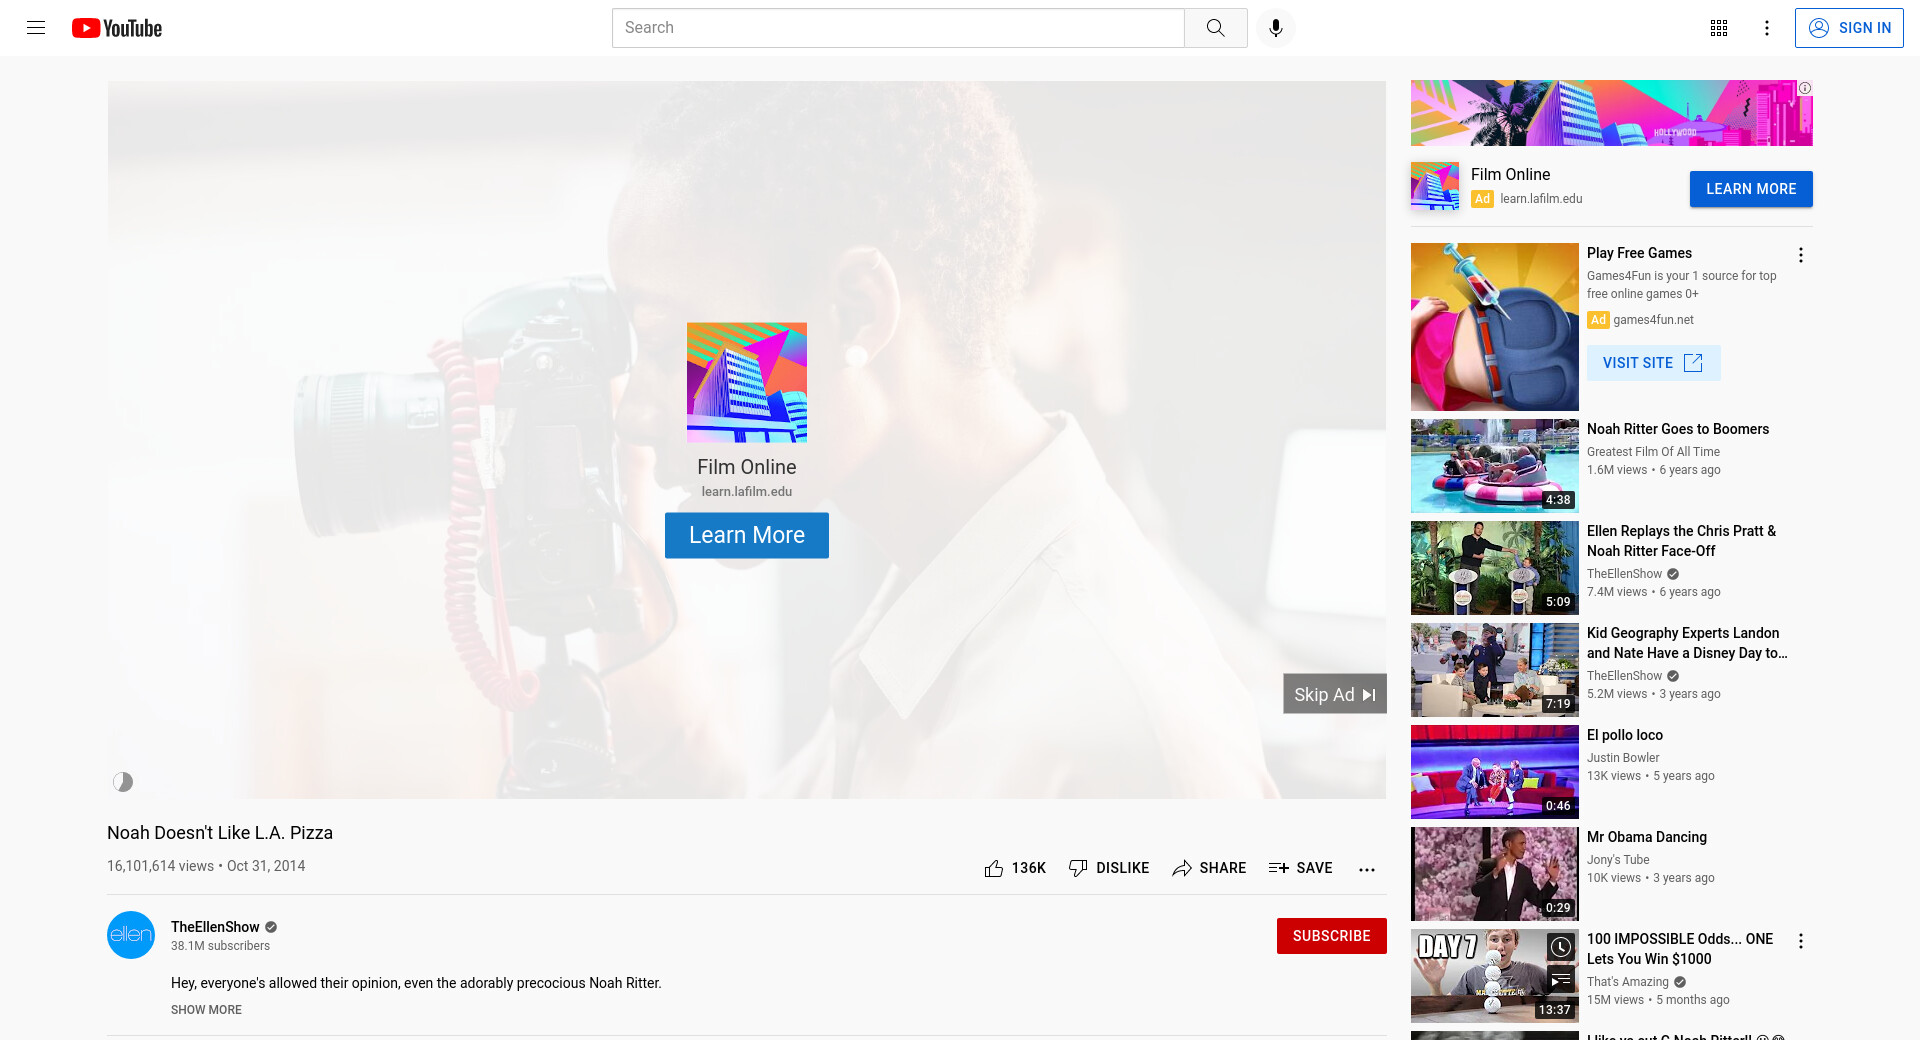Screen dimensions: 1920x1040
Task: Expand description with SHOW MORE
Action: pyautogui.click(x=206, y=1010)
